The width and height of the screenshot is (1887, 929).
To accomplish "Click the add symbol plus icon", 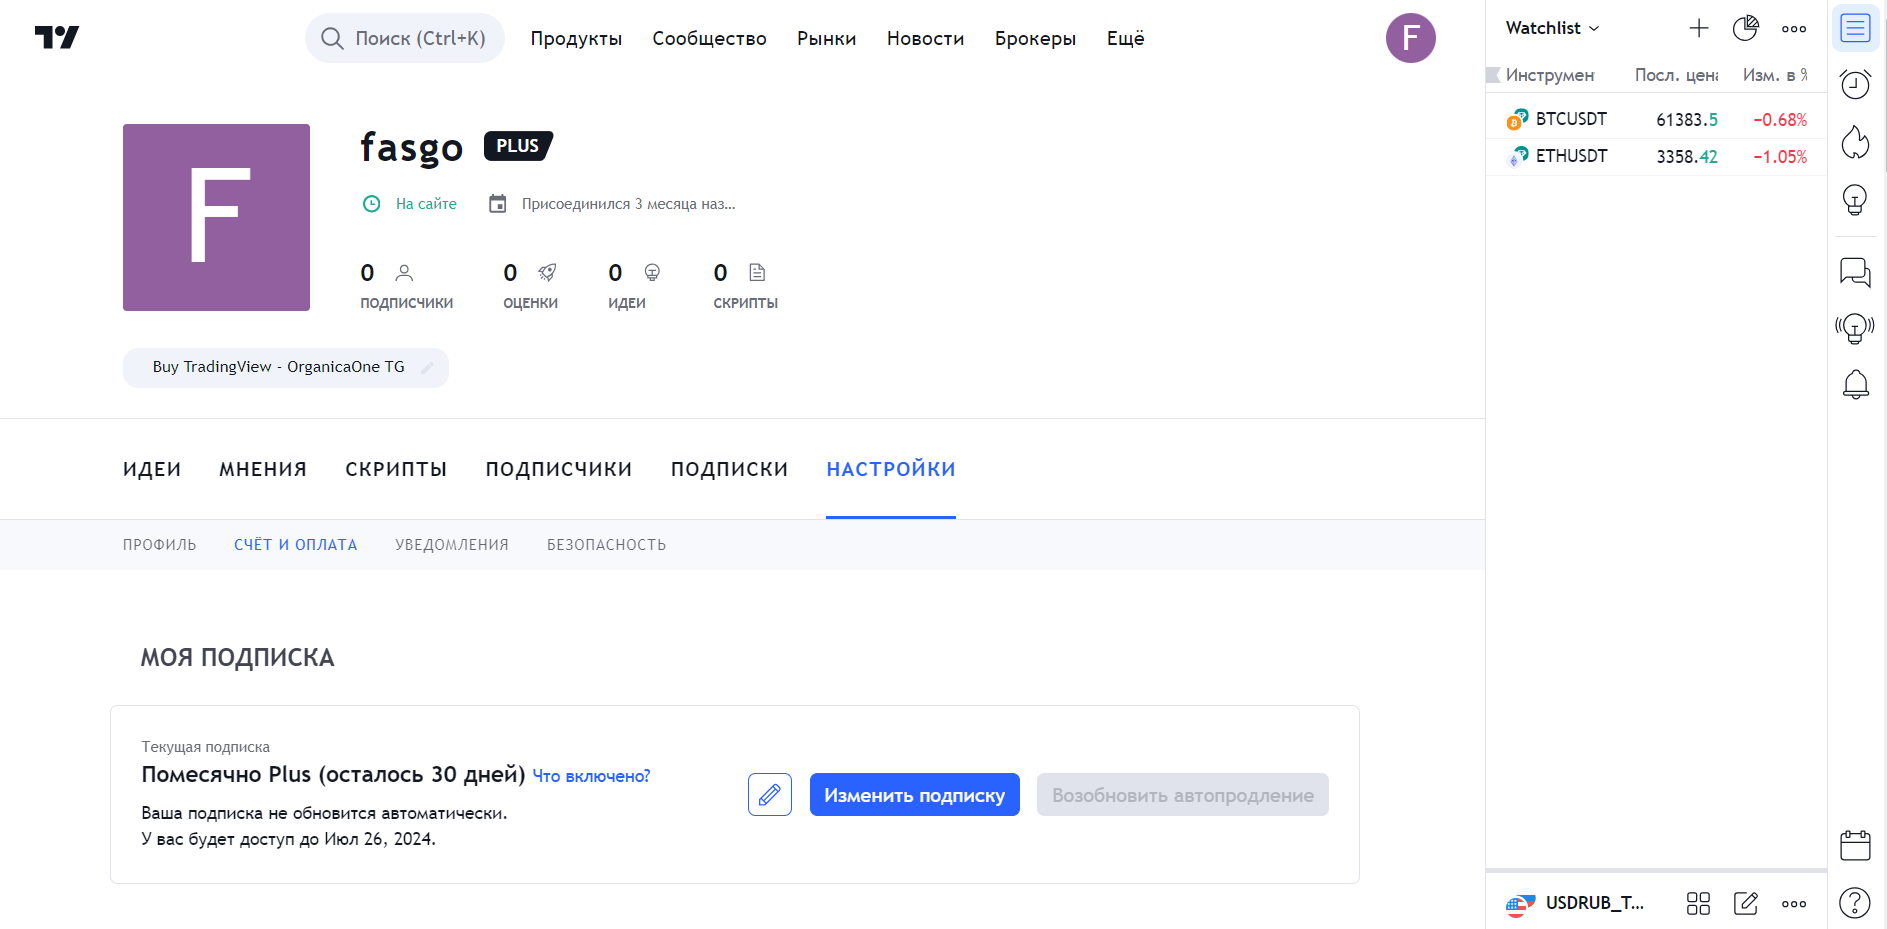I will point(1698,28).
